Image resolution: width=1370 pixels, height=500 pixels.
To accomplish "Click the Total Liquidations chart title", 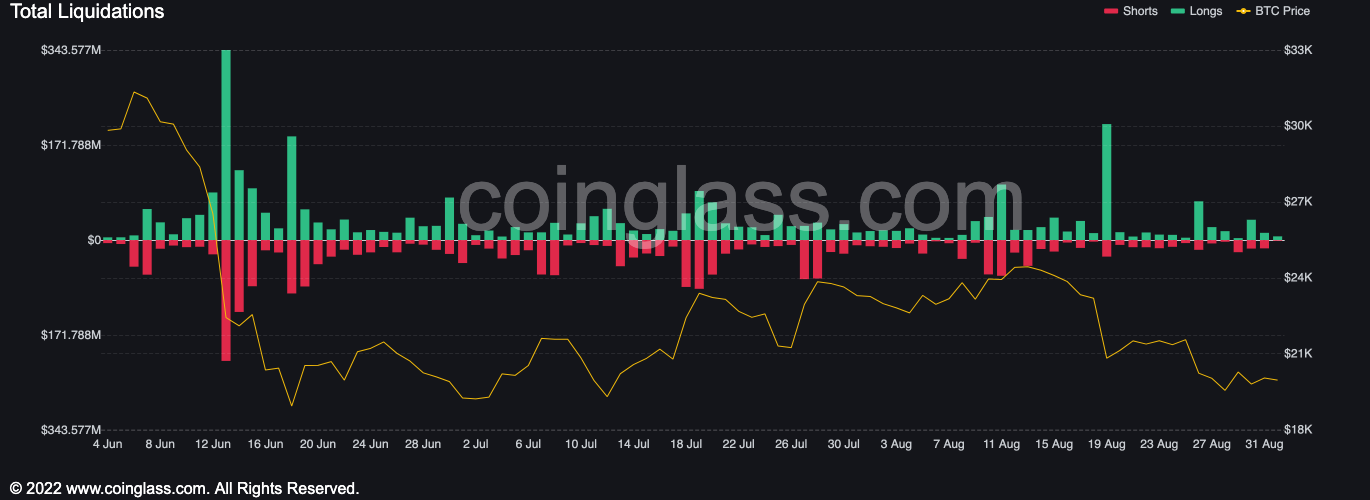I will point(87,12).
